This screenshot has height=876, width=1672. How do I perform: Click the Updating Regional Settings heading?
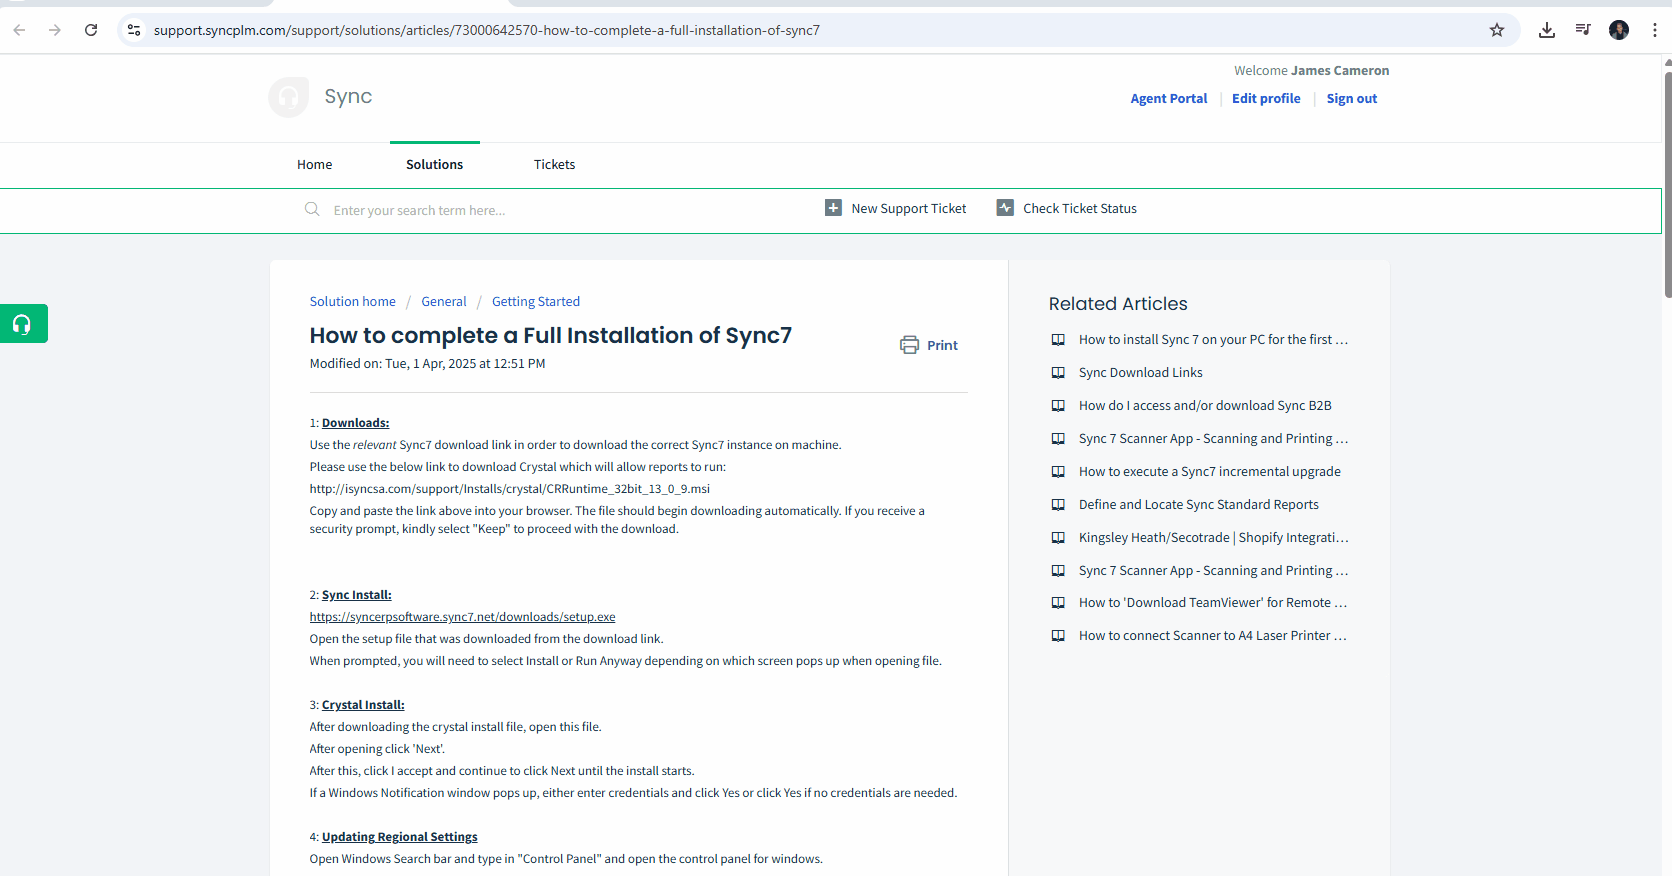(x=399, y=837)
